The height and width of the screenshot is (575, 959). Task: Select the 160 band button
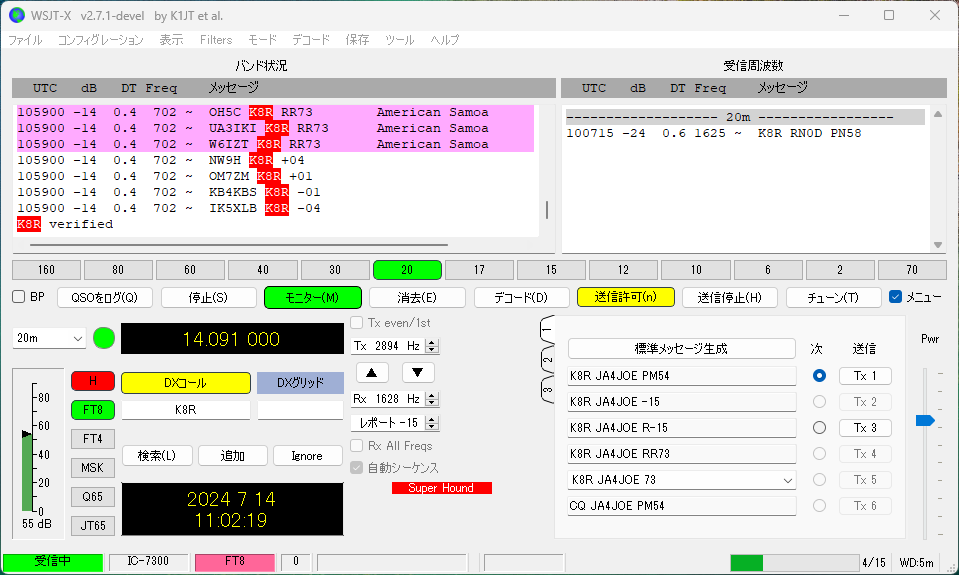pyautogui.click(x=46, y=270)
